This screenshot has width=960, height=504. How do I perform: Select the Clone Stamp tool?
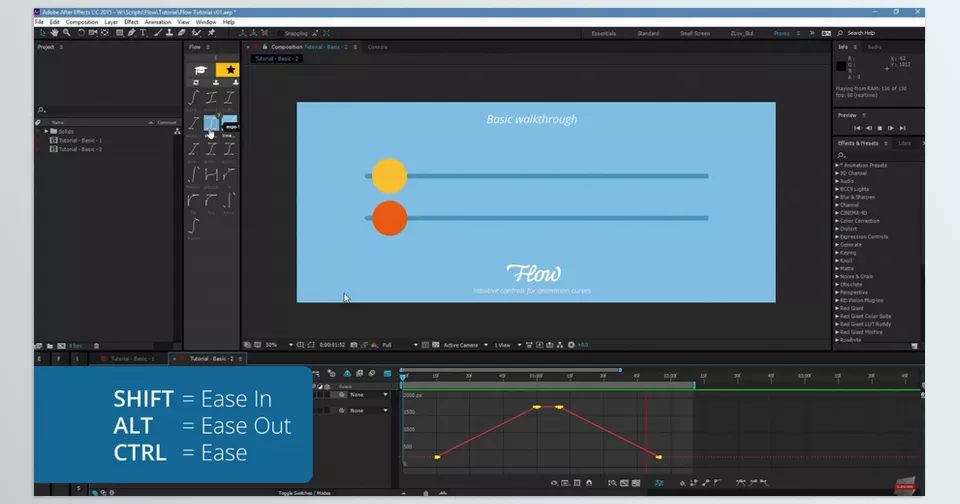point(169,33)
